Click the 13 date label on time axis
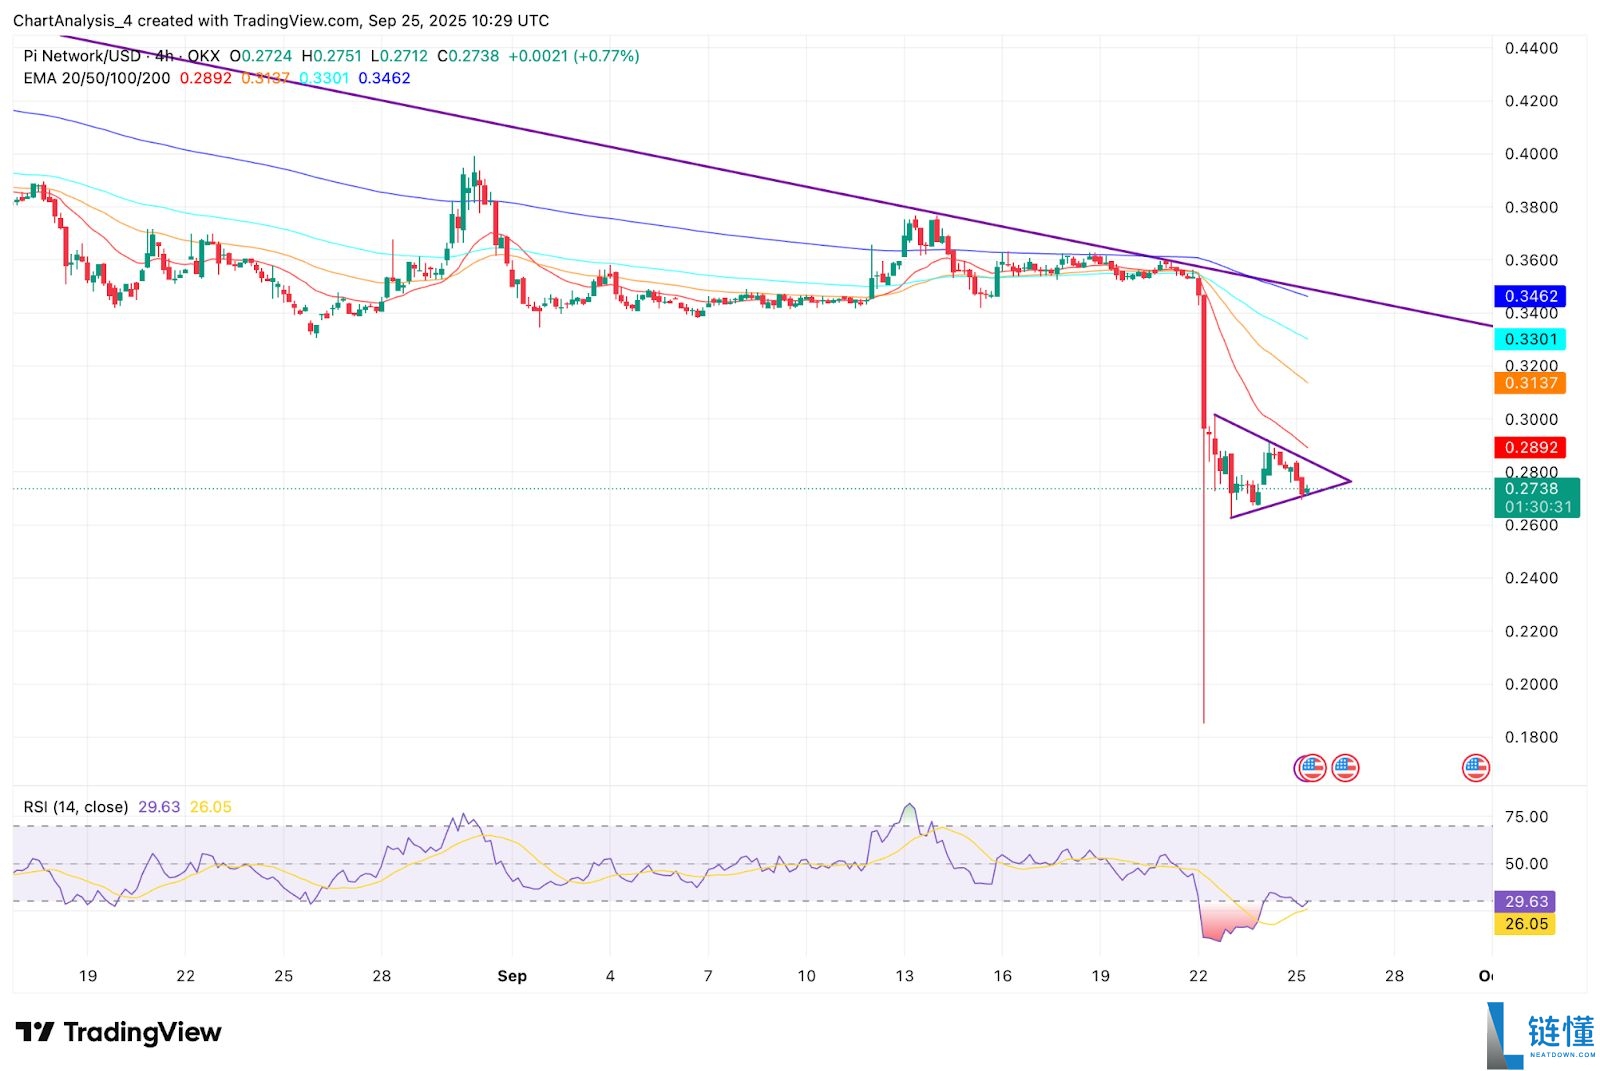1600x1071 pixels. pos(904,976)
